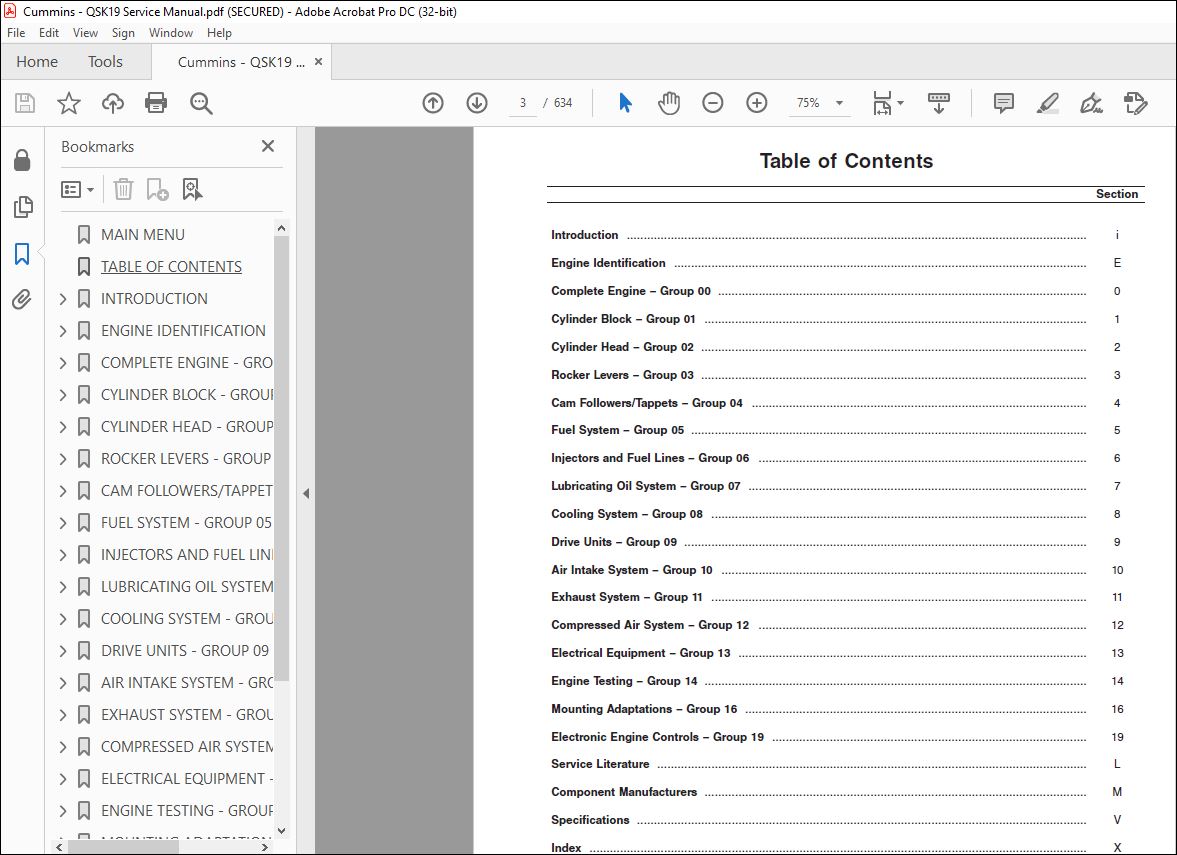
Task: Add a new bookmark icon
Action: click(x=157, y=189)
